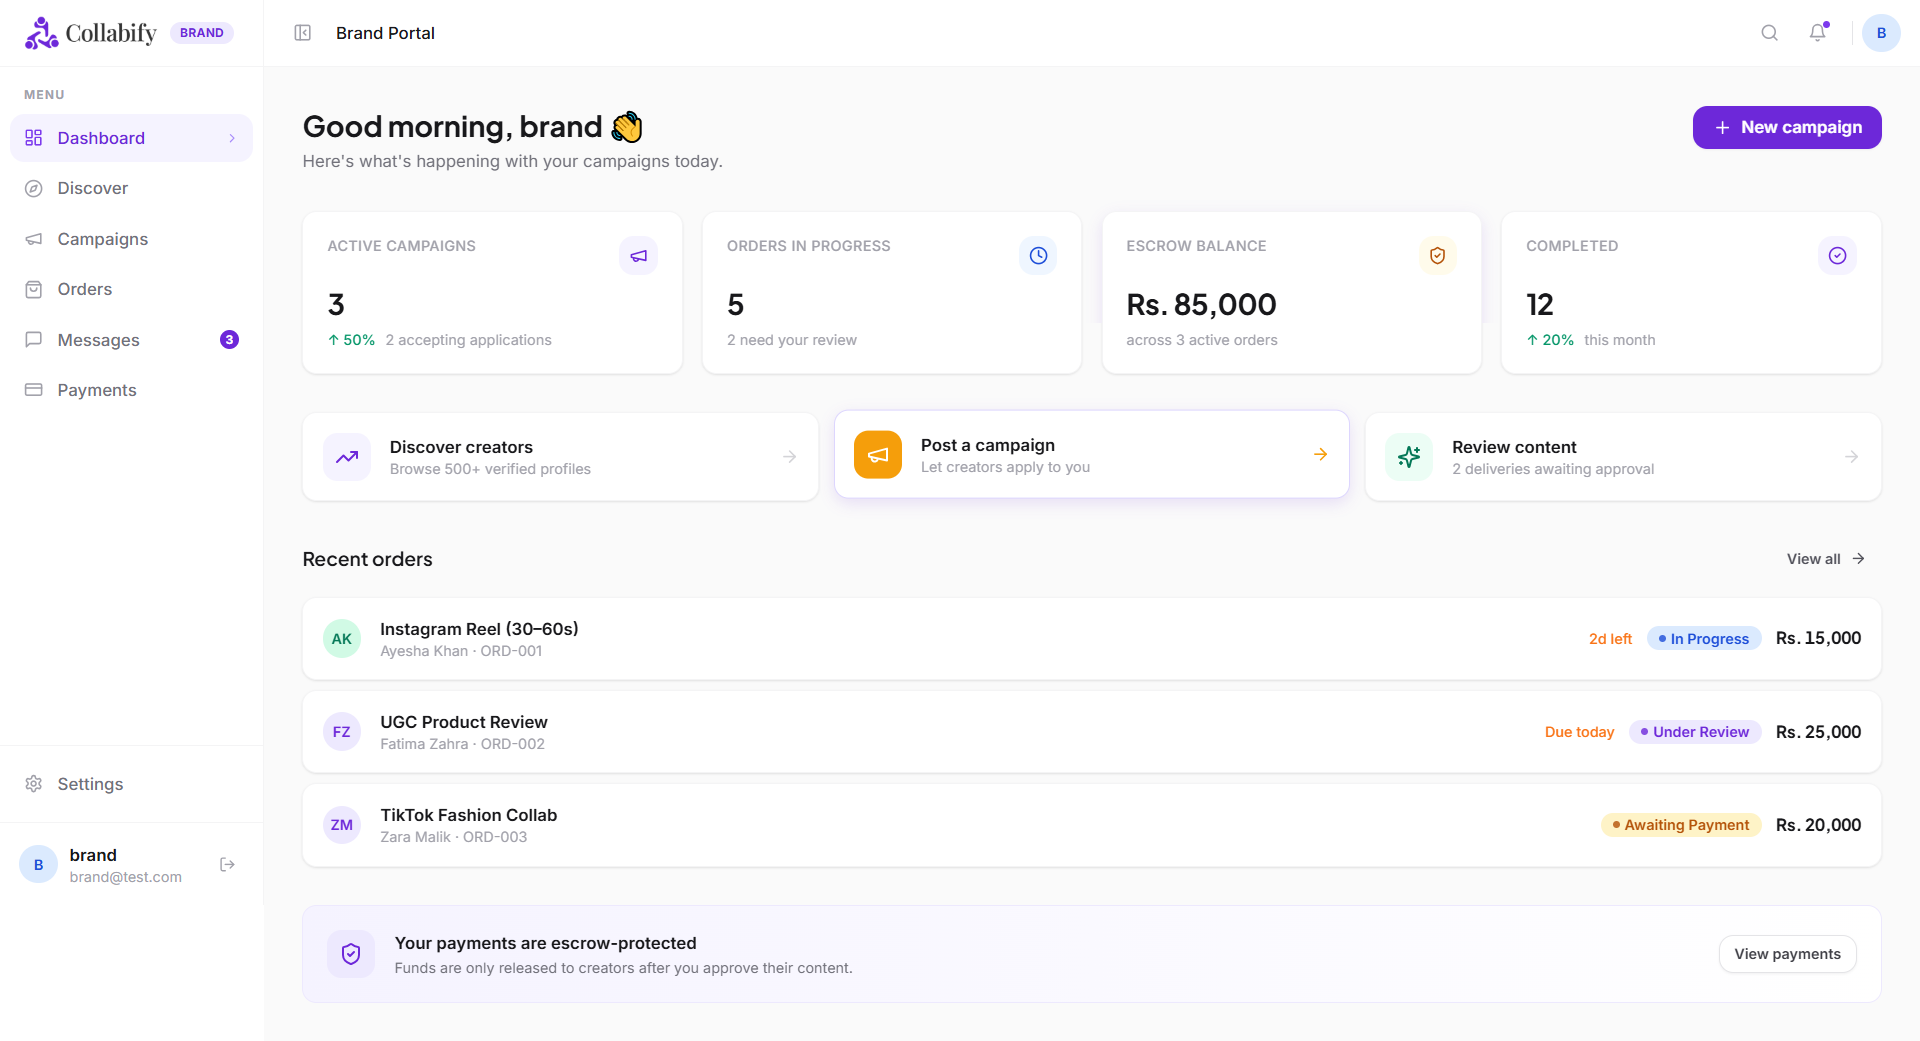
Task: Click the Payments card icon in sidebar
Action: [34, 390]
